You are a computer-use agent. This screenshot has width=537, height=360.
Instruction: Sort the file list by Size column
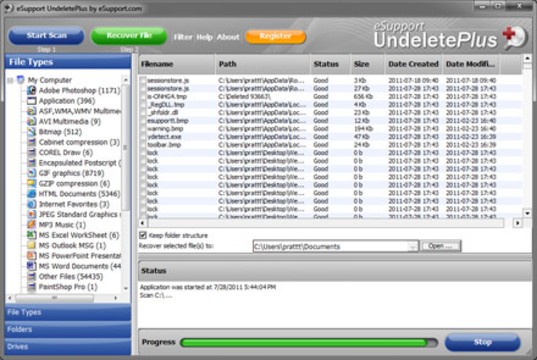tap(367, 64)
